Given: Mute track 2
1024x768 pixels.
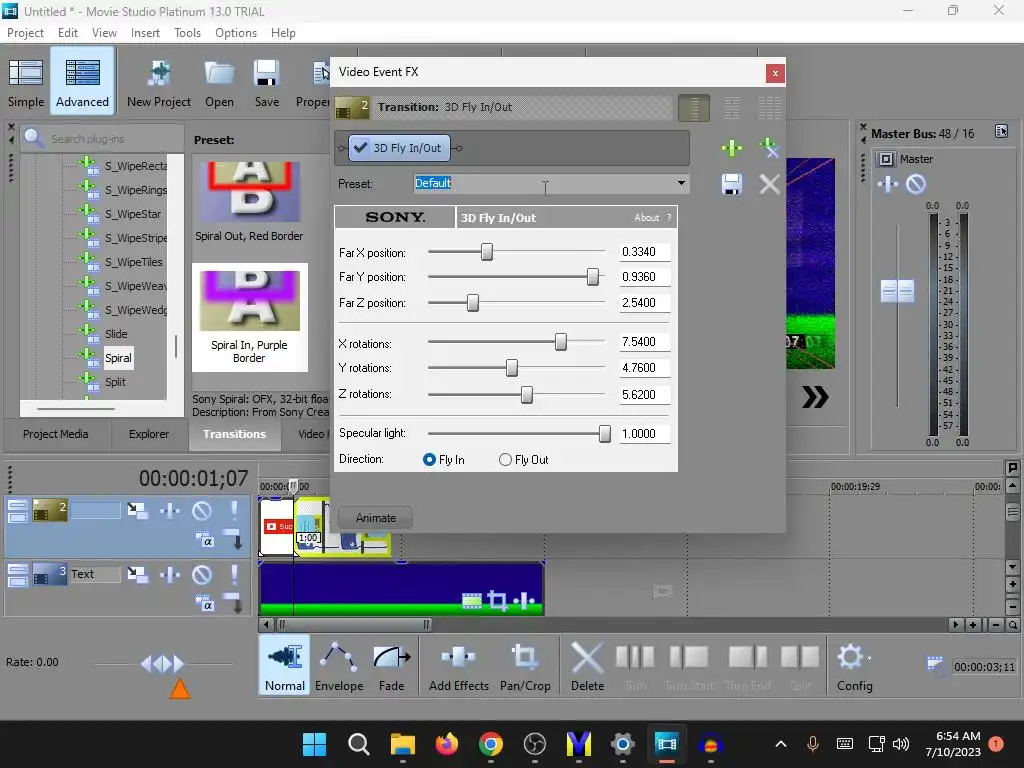Looking at the screenshot, I should tap(202, 510).
